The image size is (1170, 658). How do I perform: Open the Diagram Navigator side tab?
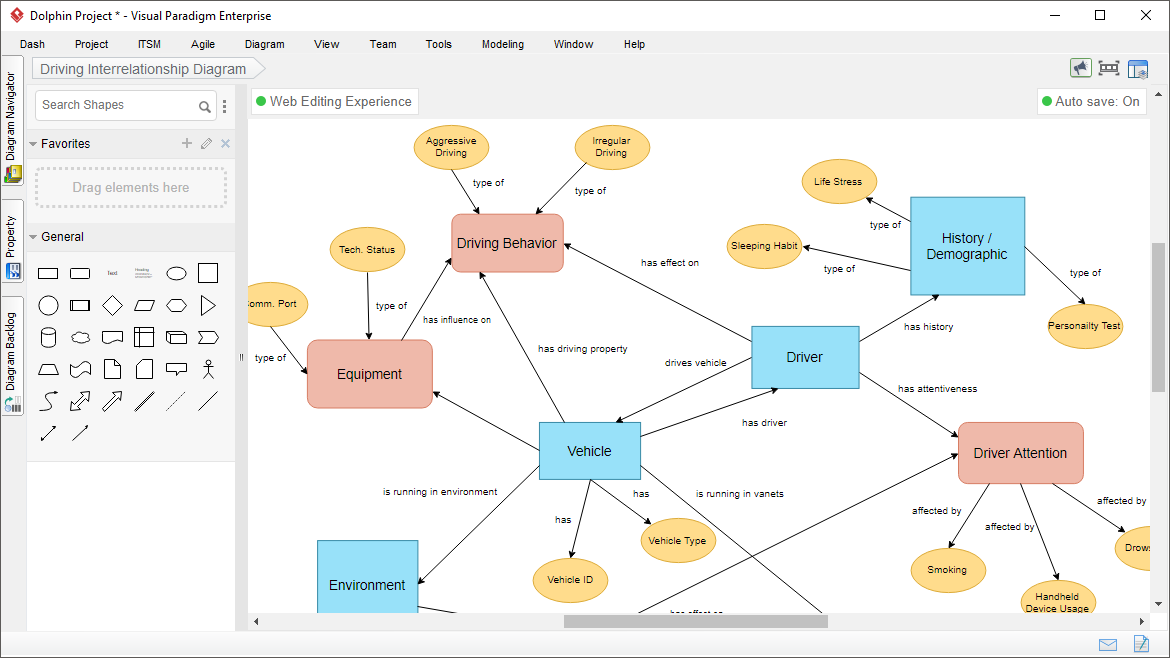pyautogui.click(x=12, y=121)
